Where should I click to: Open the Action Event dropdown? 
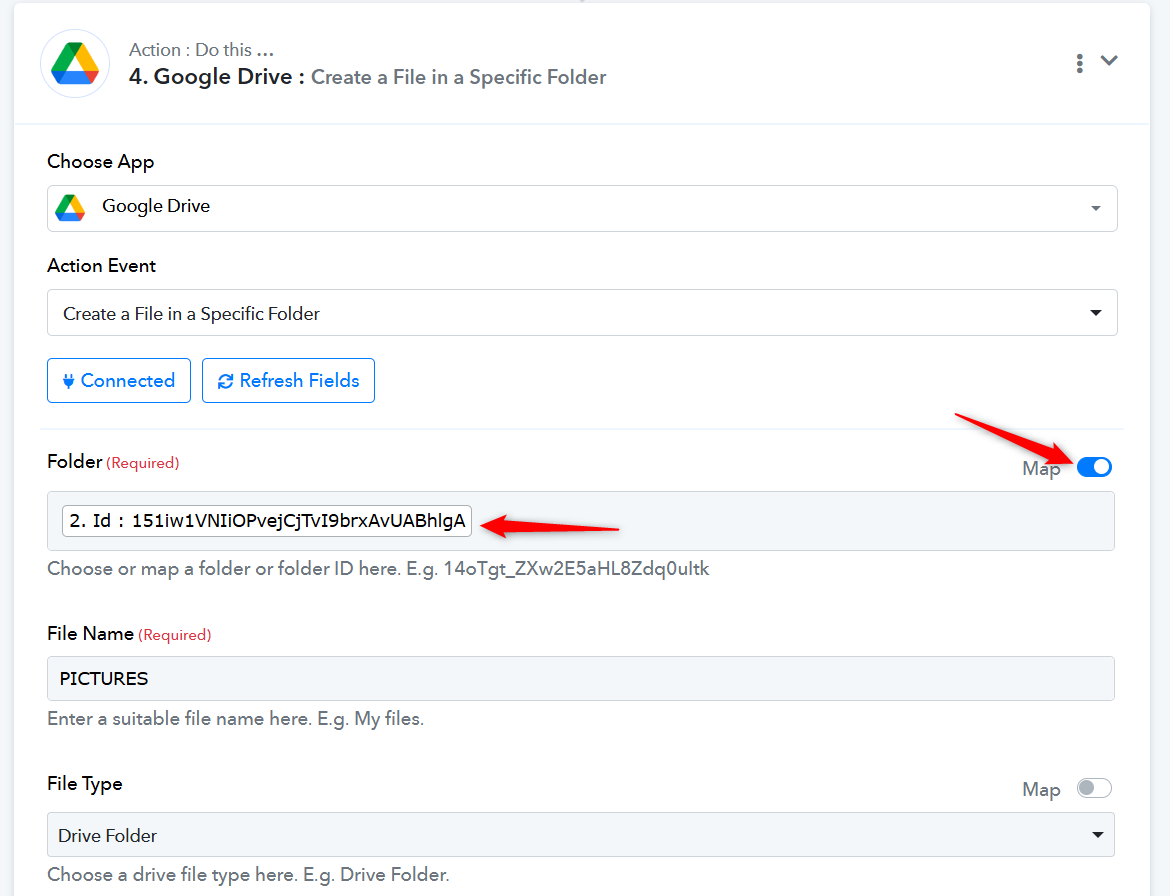click(582, 313)
